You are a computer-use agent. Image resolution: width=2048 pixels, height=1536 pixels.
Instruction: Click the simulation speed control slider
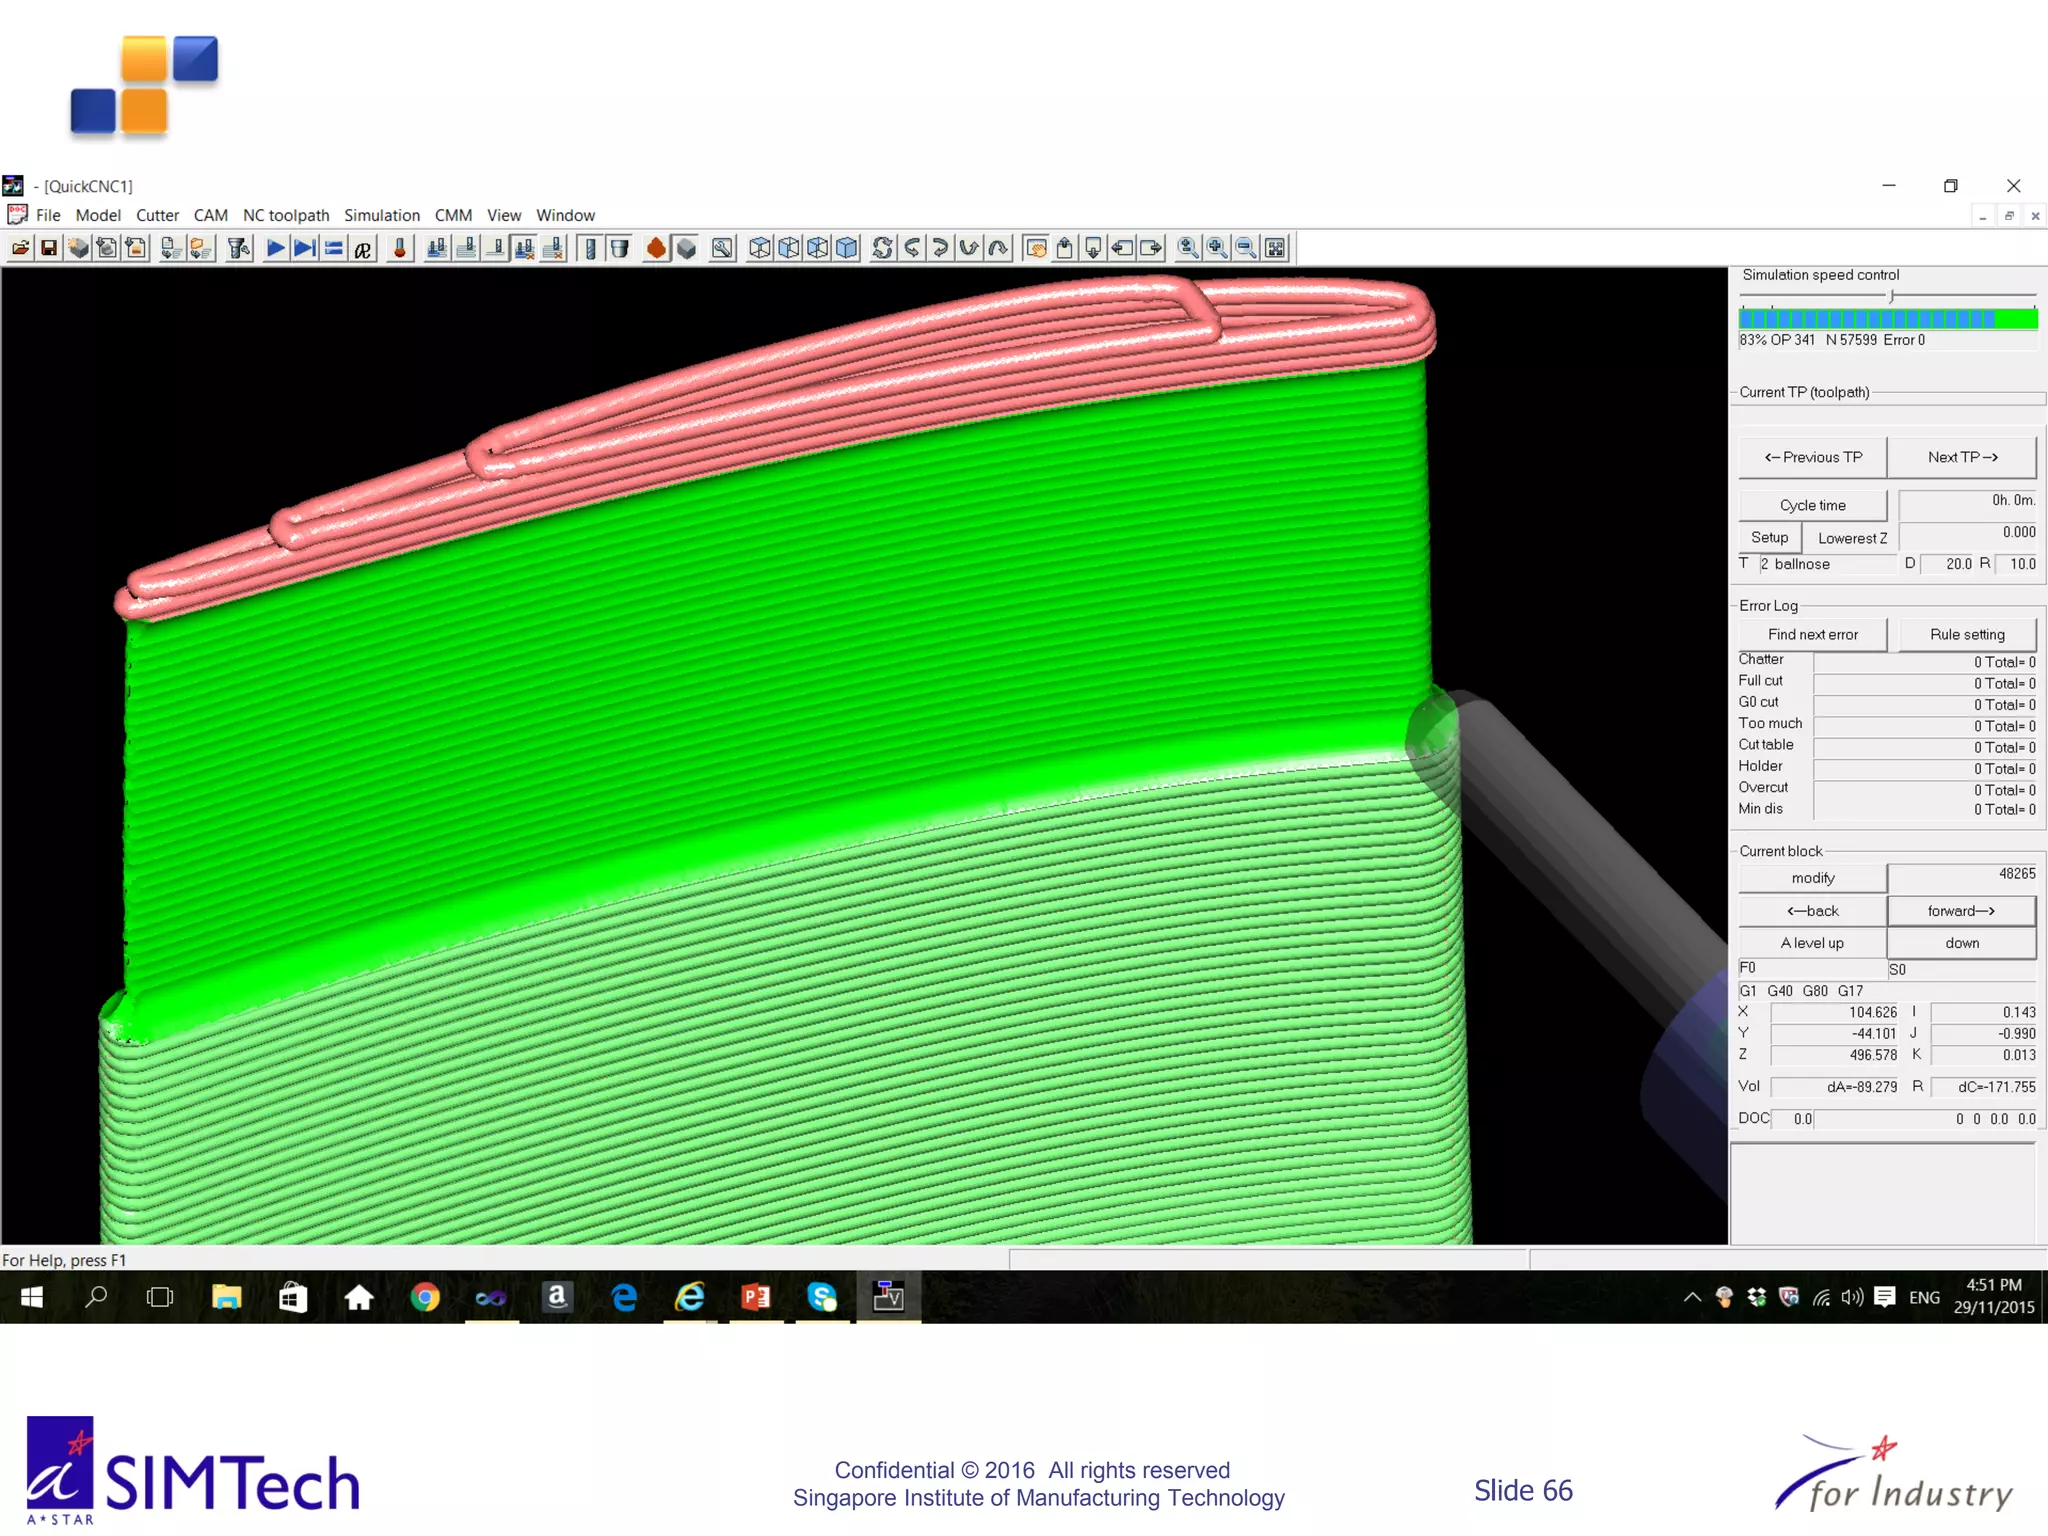point(1891,296)
